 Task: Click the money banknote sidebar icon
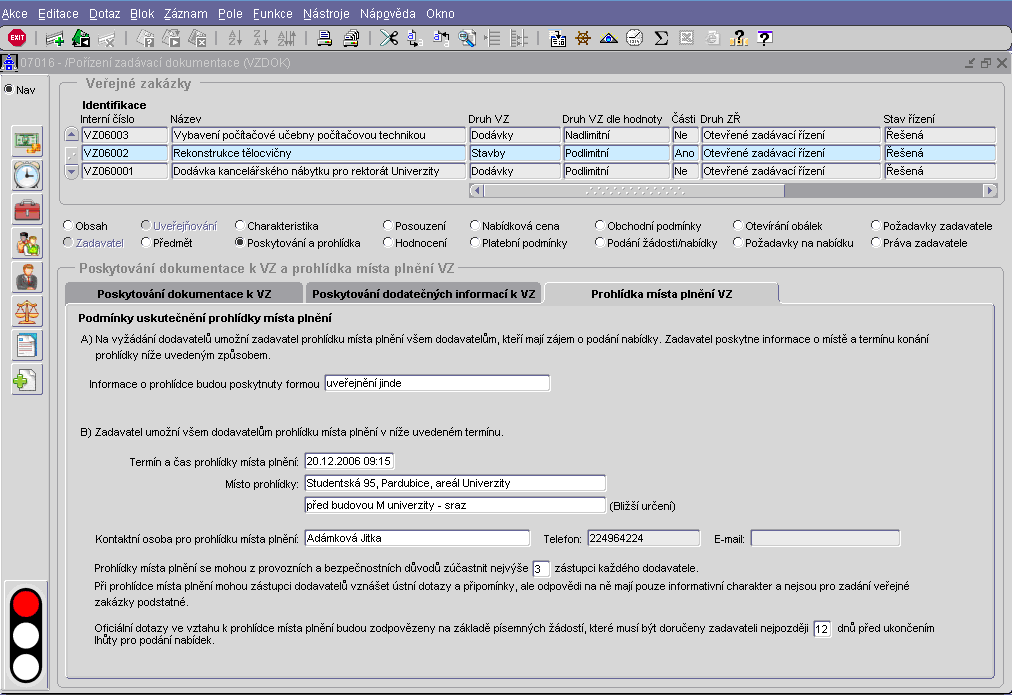point(27,141)
